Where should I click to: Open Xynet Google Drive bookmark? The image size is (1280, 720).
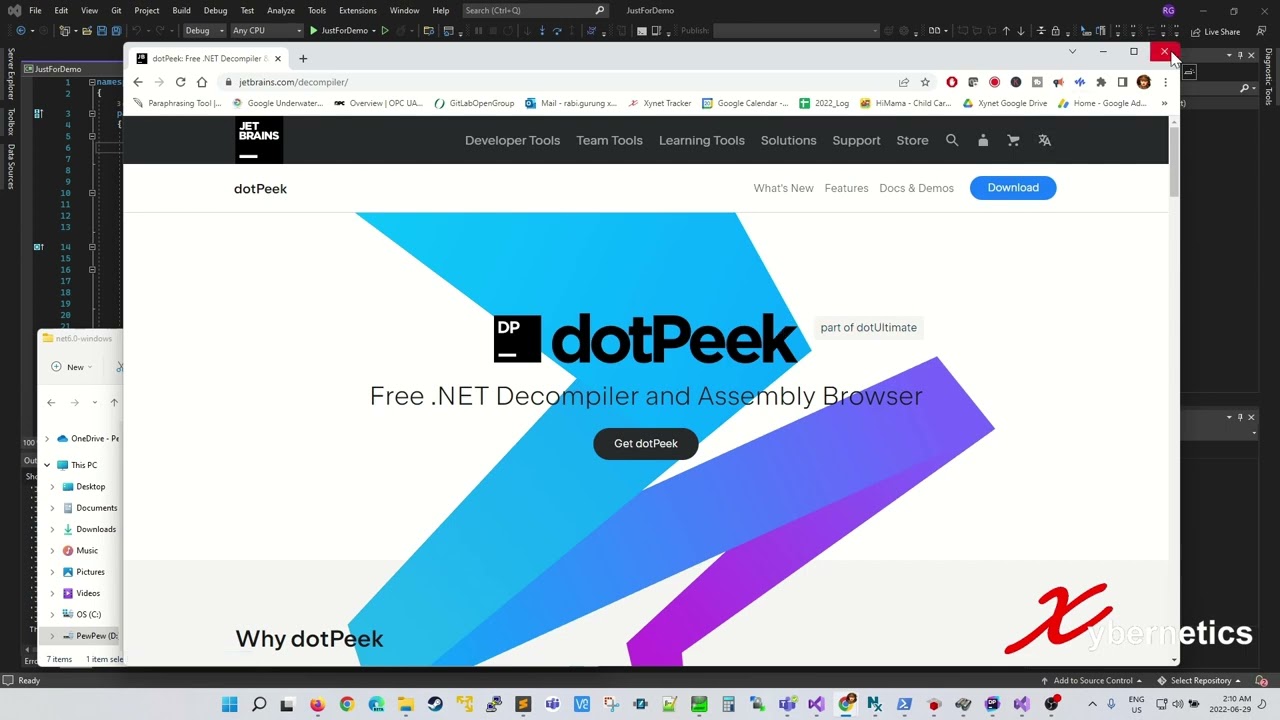pos(1005,103)
